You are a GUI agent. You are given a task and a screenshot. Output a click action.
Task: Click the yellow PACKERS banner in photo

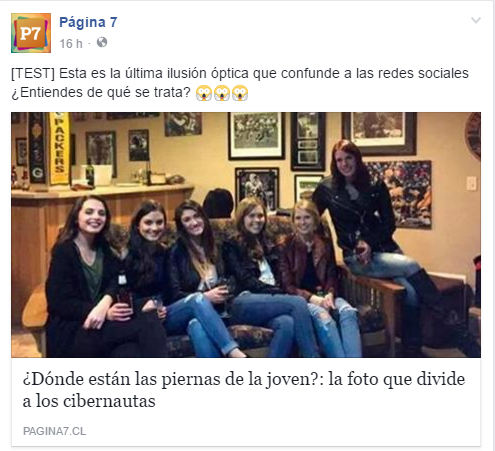59,148
